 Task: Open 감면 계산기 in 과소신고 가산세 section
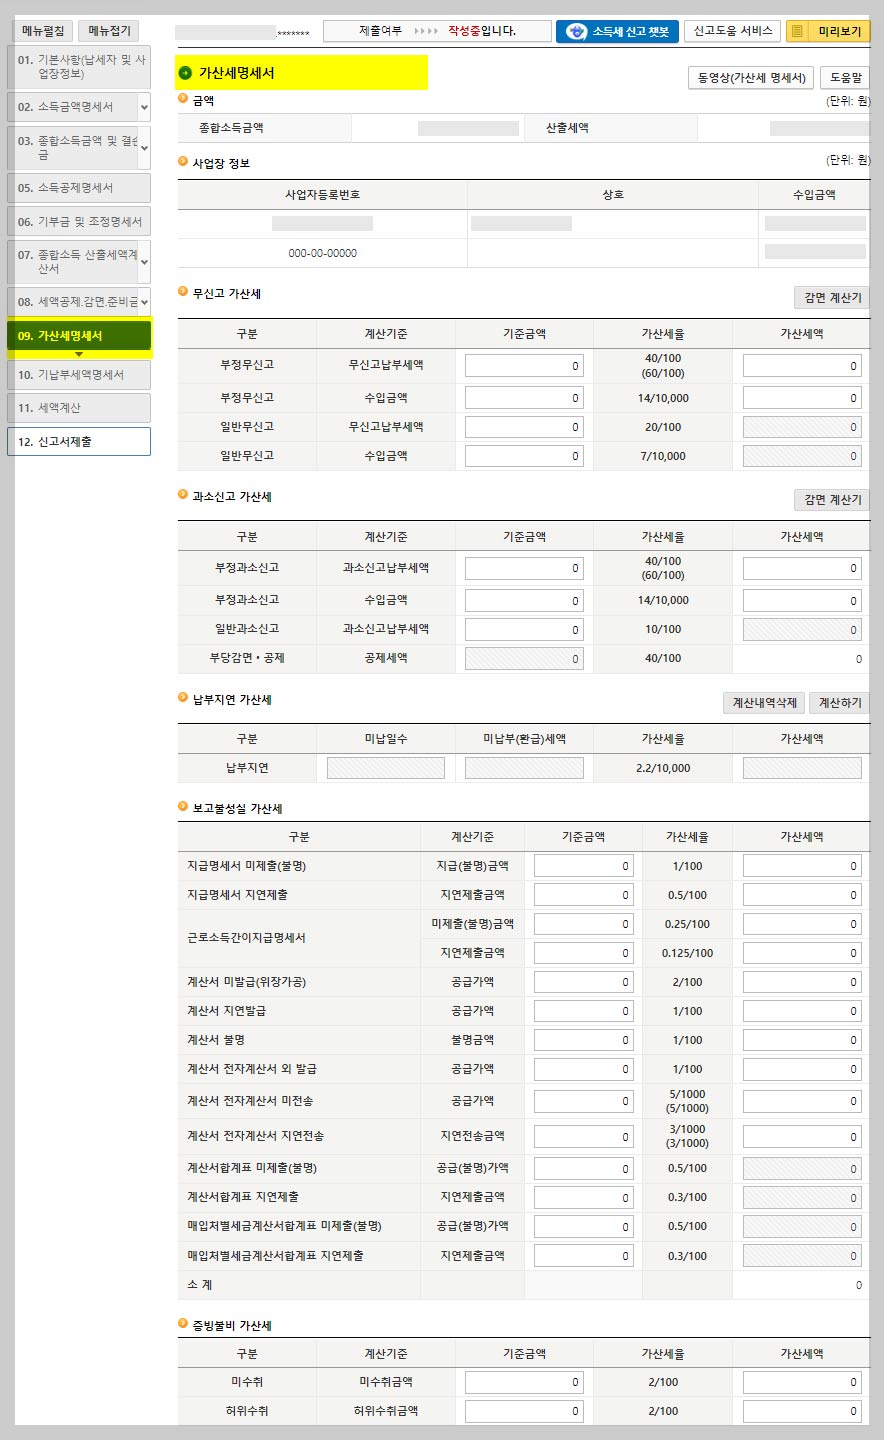click(x=832, y=500)
